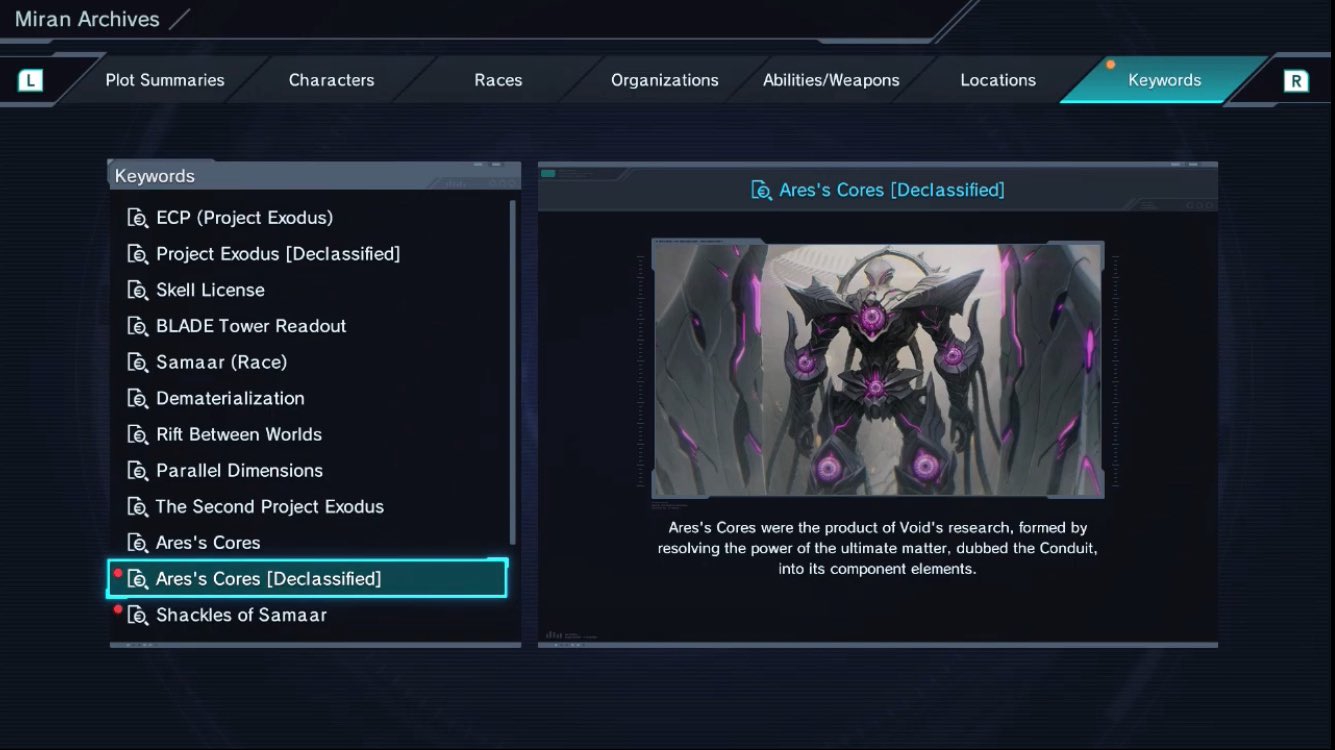
Task: Click red new-entry dot by Shackles of Samaar
Action: pos(118,609)
